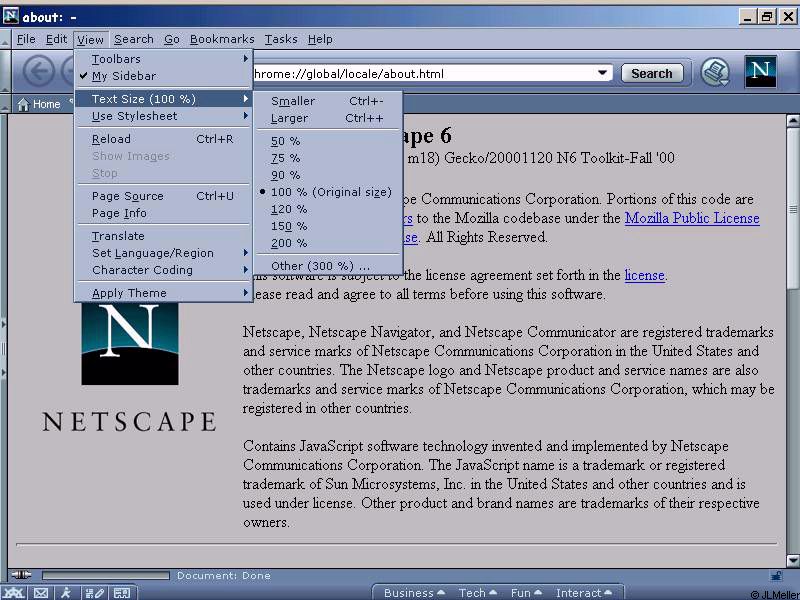Select Translate from the View menu

[x=164, y=236]
